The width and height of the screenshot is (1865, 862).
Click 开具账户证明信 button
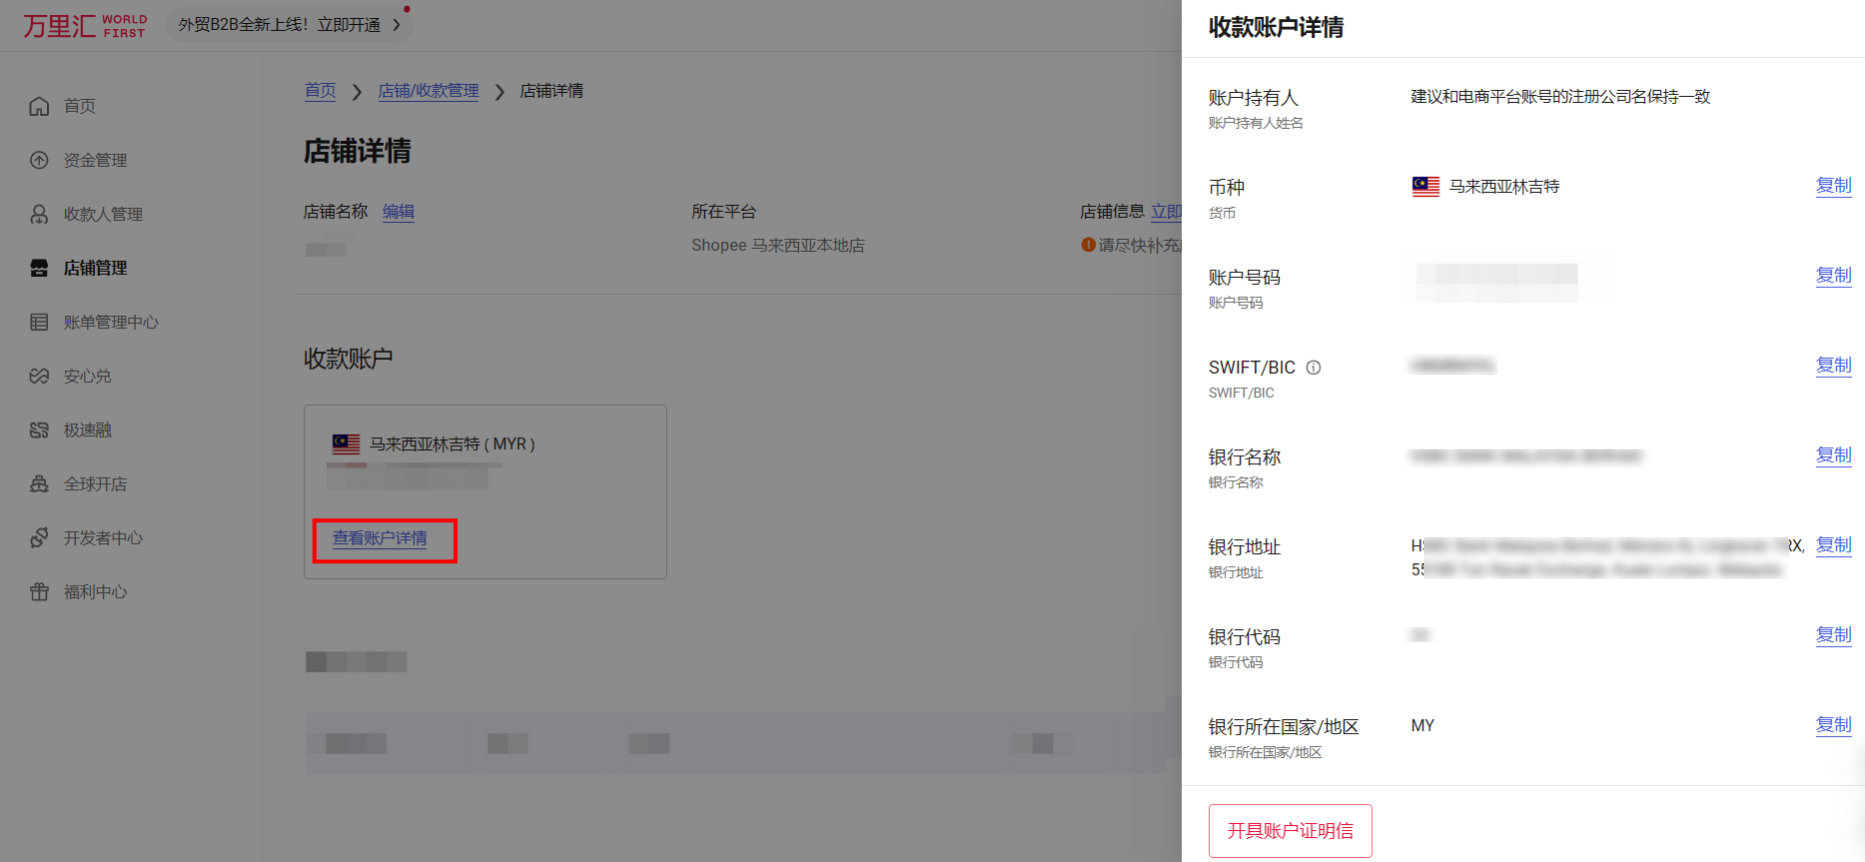[1289, 831]
